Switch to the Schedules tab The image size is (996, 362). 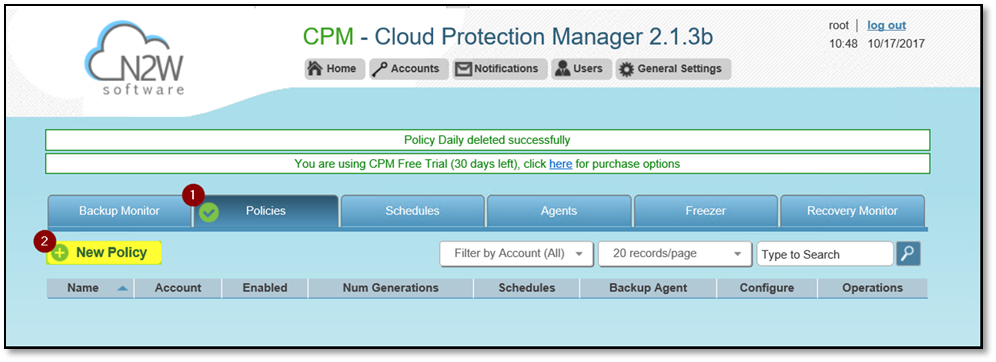(x=412, y=211)
